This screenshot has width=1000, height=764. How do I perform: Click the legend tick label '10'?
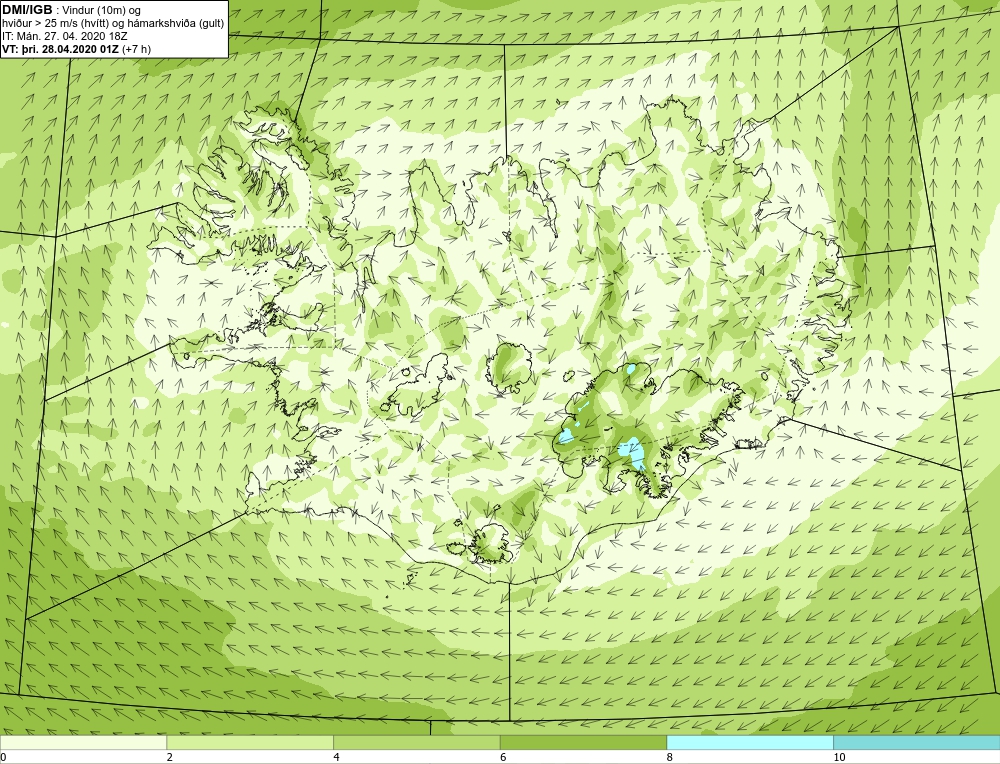(839, 757)
